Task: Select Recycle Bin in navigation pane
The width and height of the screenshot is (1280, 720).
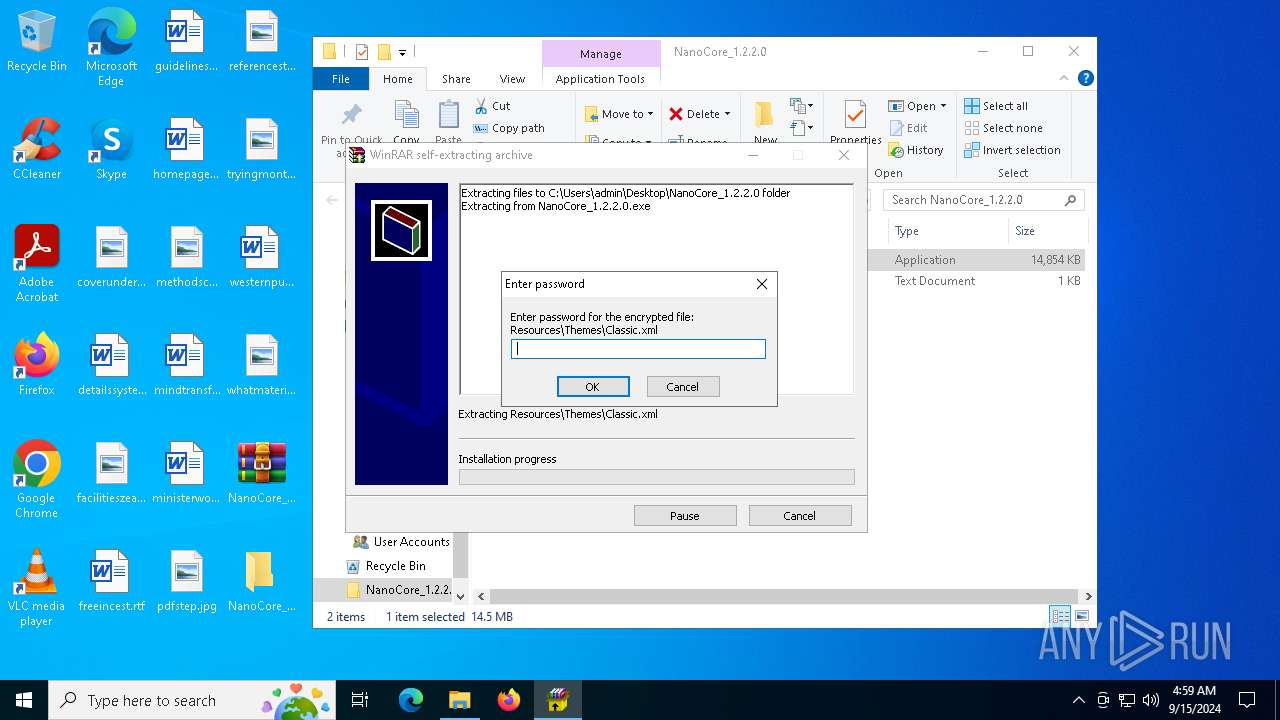Action: pos(385,566)
